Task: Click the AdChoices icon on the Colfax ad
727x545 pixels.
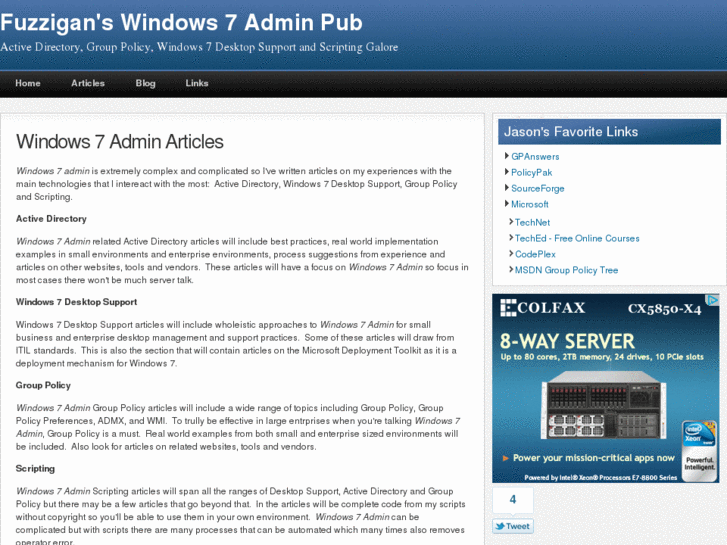Action: [712, 300]
